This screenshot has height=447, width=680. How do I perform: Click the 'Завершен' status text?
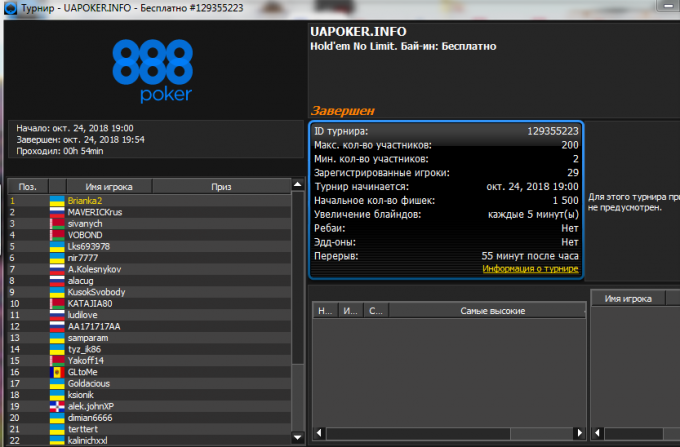pos(342,111)
